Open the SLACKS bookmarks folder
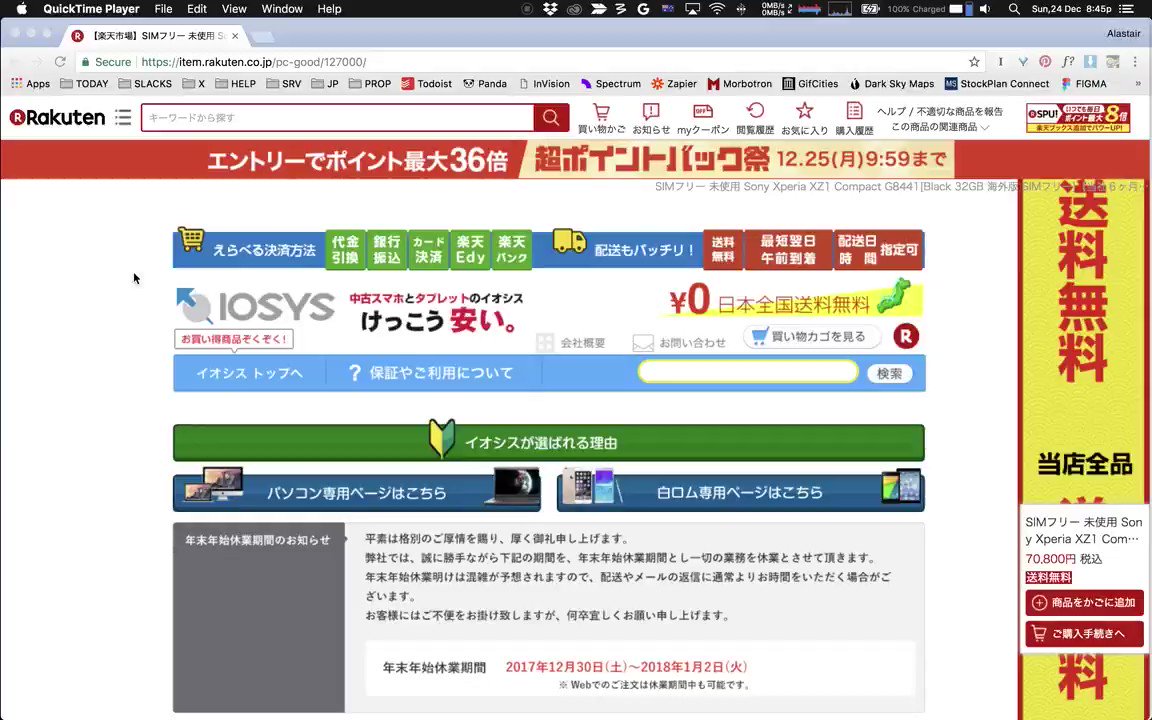 coord(145,84)
